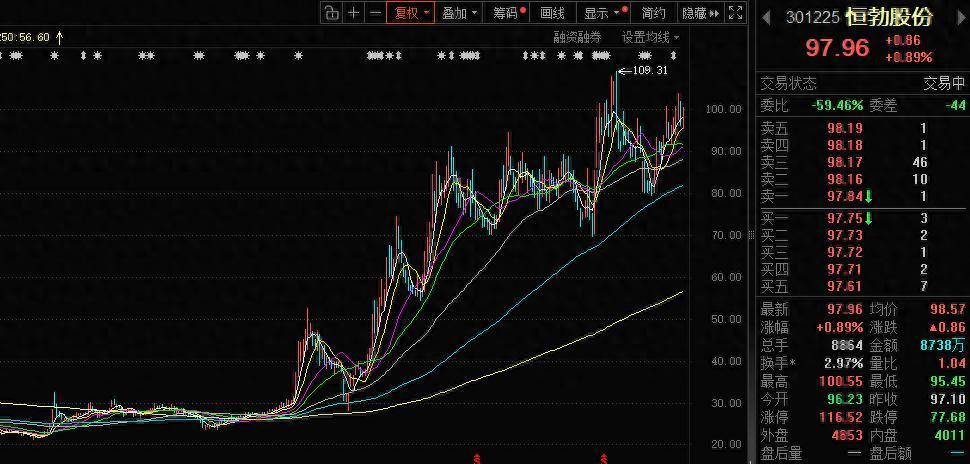This screenshot has height=464, width=970.
Task: Select the 融资融券 margin trading item
Action: click(x=578, y=37)
